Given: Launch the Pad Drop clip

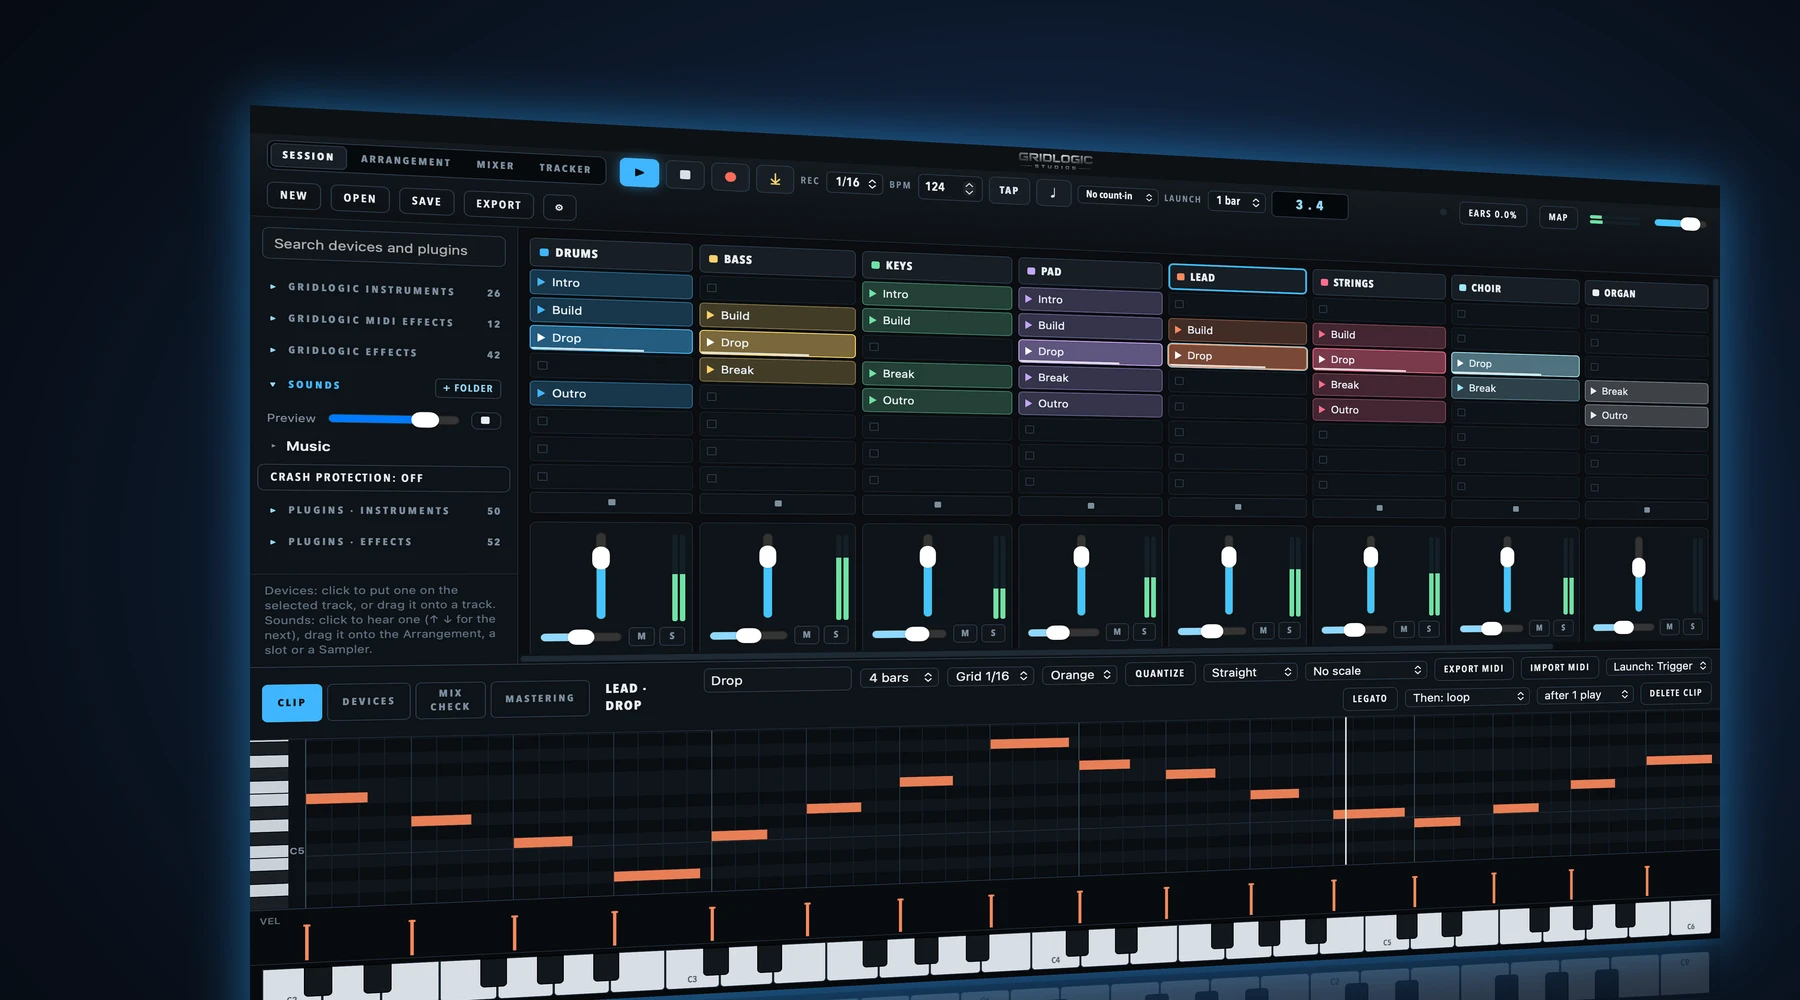Looking at the screenshot, I should click(x=1090, y=352).
